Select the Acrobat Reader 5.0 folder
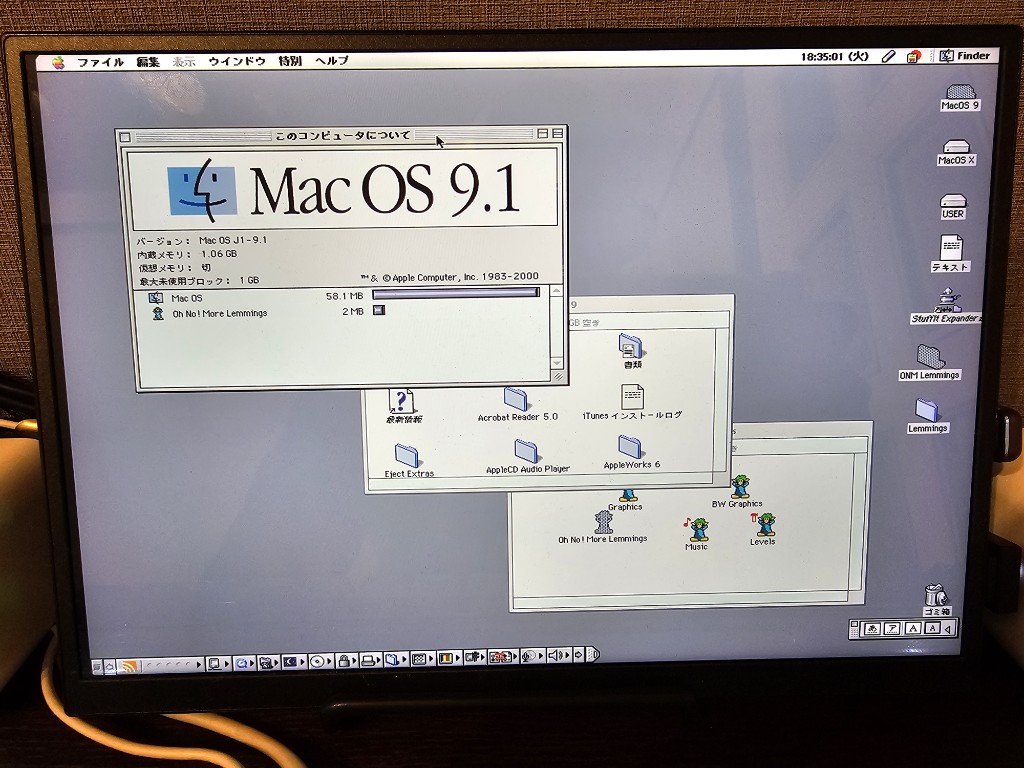1024x768 pixels. [517, 405]
